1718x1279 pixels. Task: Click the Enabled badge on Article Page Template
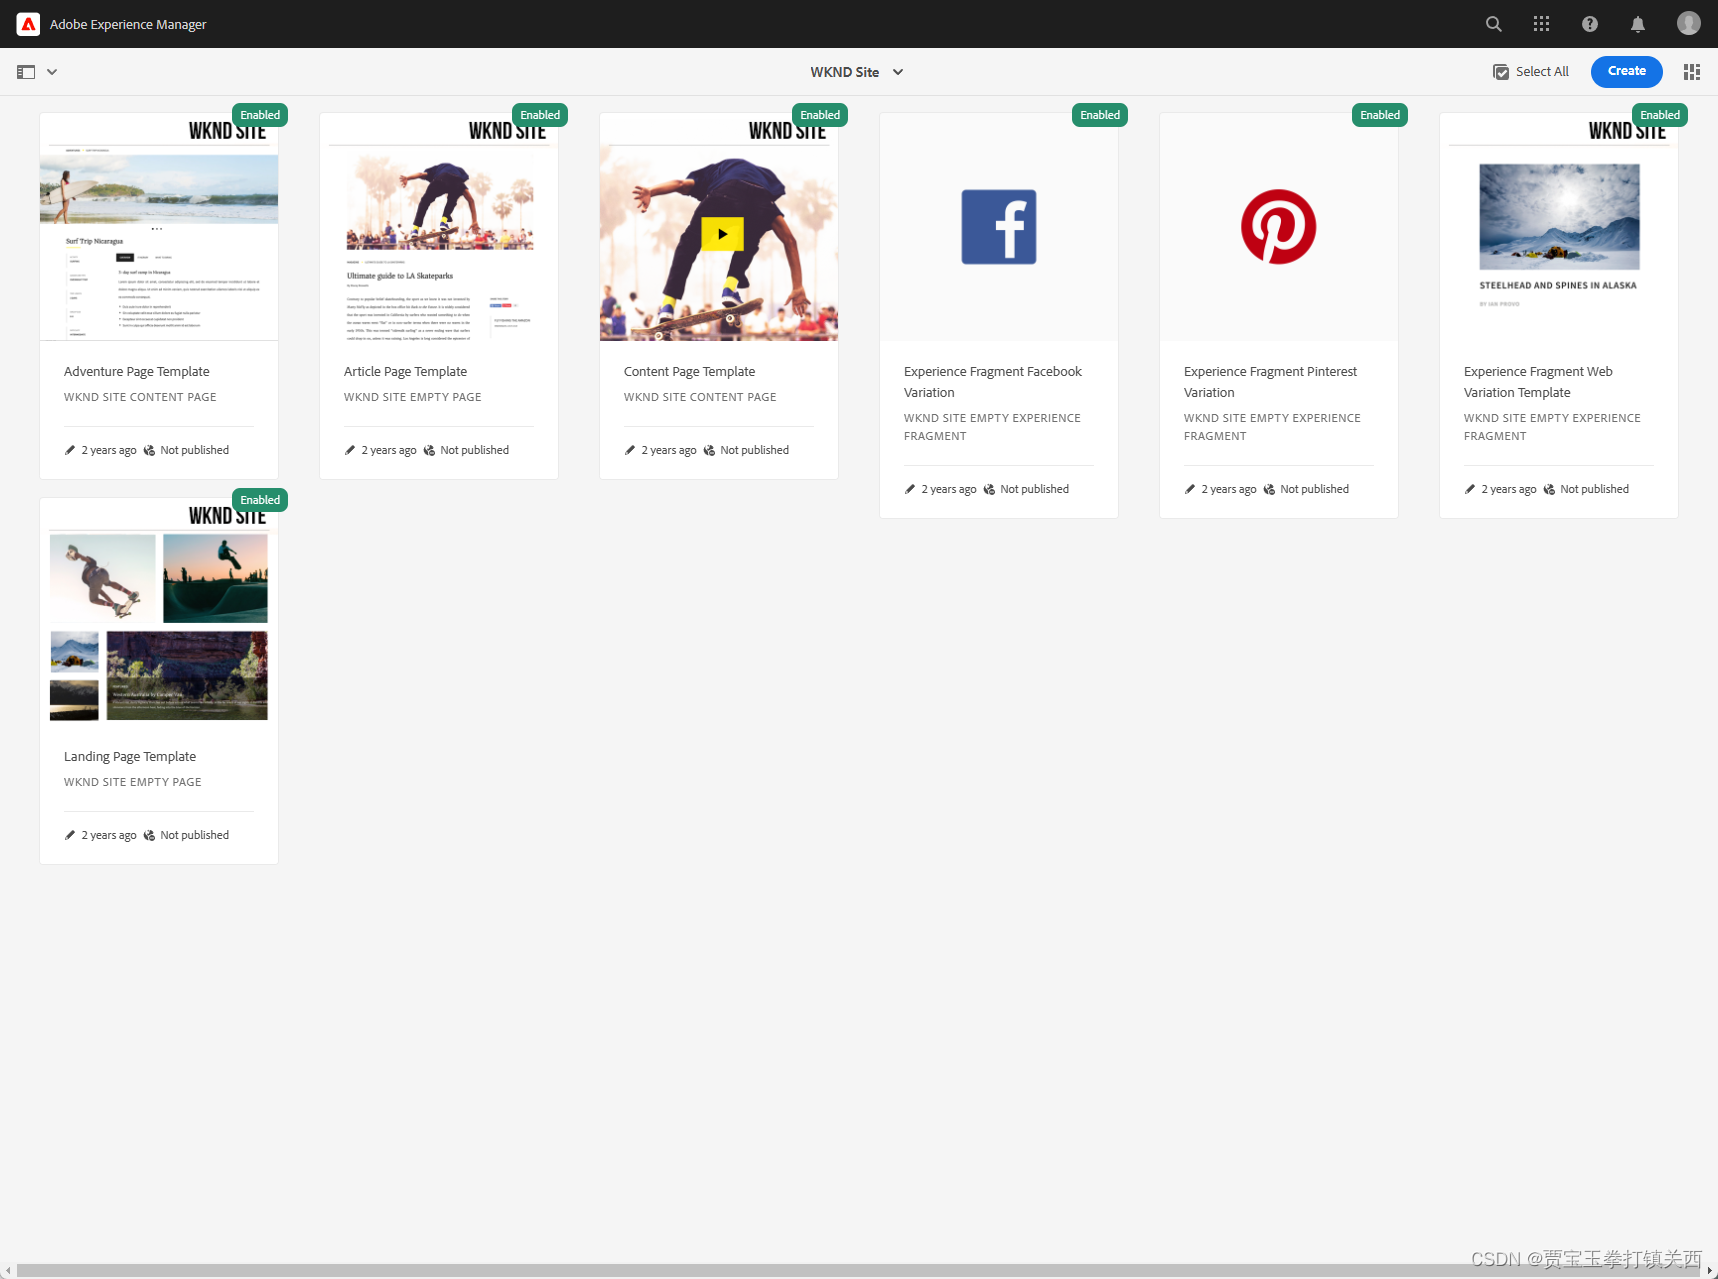pyautogui.click(x=540, y=115)
